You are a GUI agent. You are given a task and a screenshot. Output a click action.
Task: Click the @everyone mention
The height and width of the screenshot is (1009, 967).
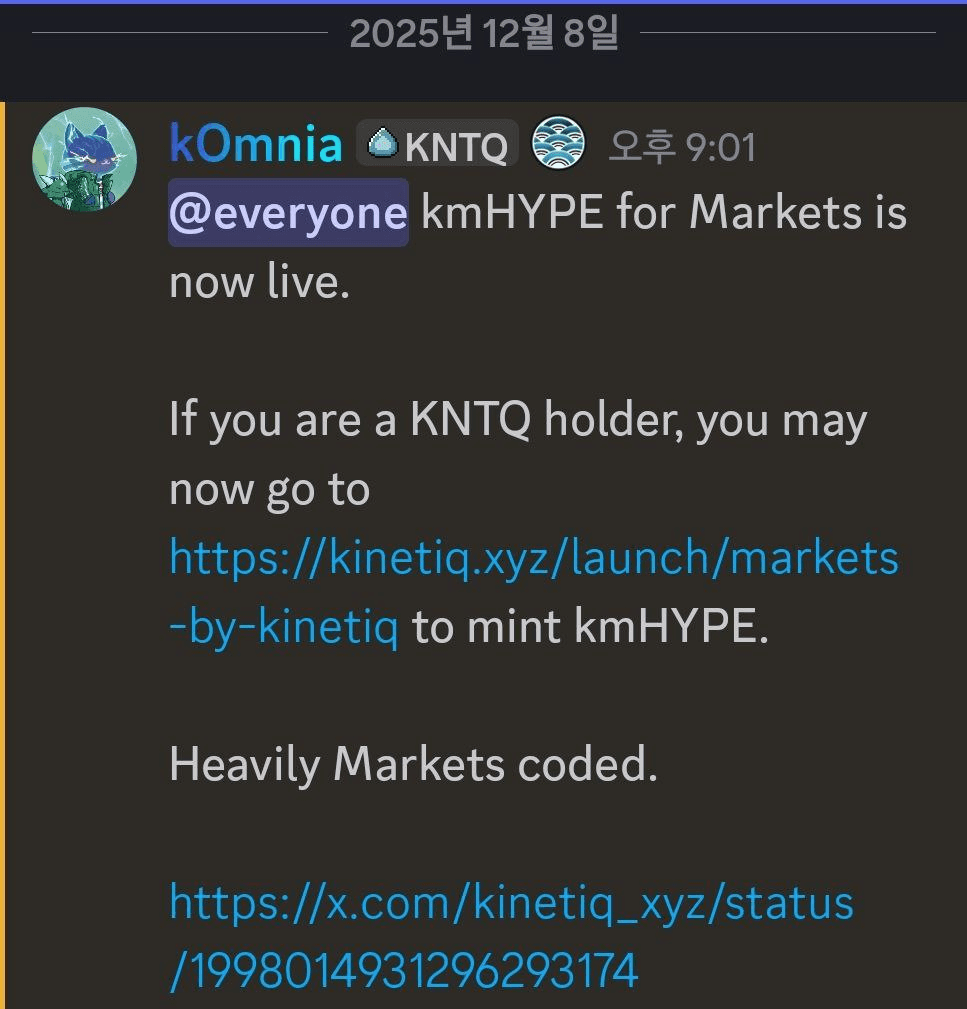tap(288, 213)
